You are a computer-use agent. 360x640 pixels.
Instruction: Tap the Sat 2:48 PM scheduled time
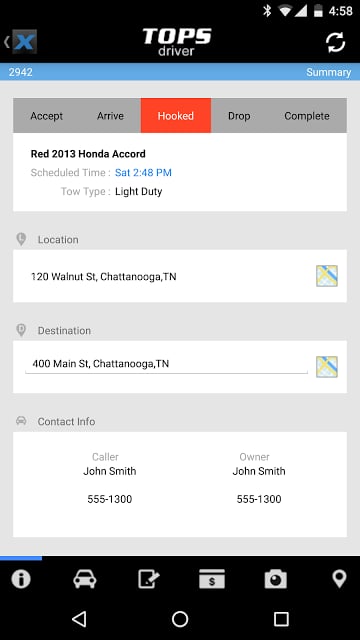(x=143, y=173)
